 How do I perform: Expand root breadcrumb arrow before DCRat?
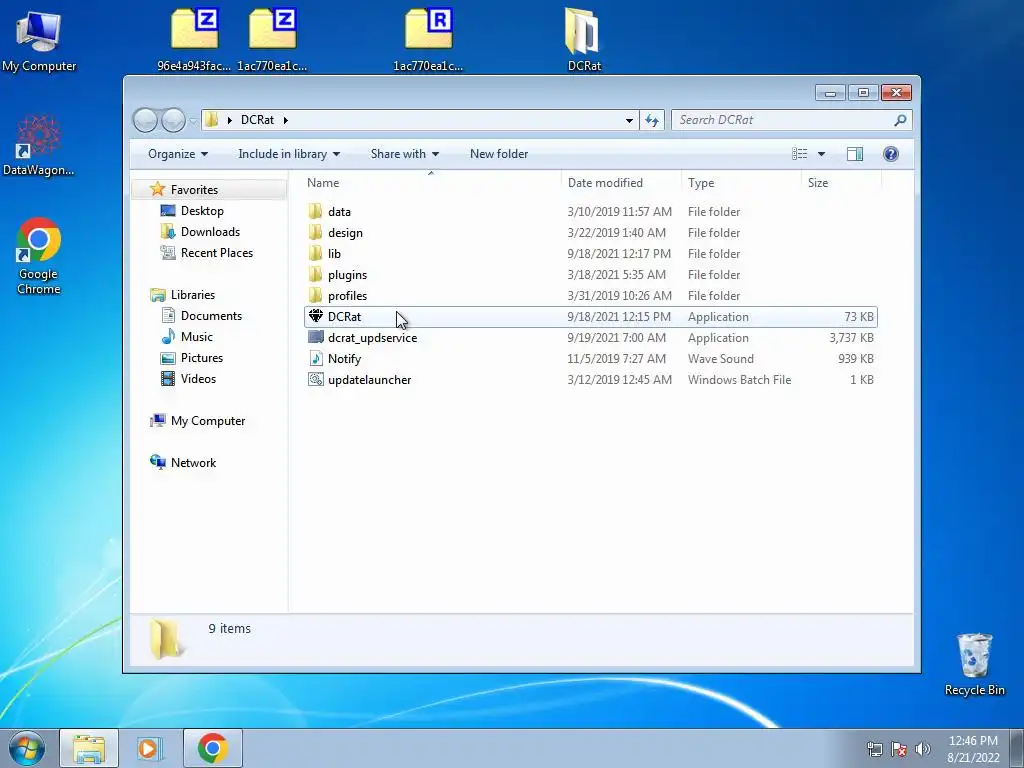click(x=229, y=120)
